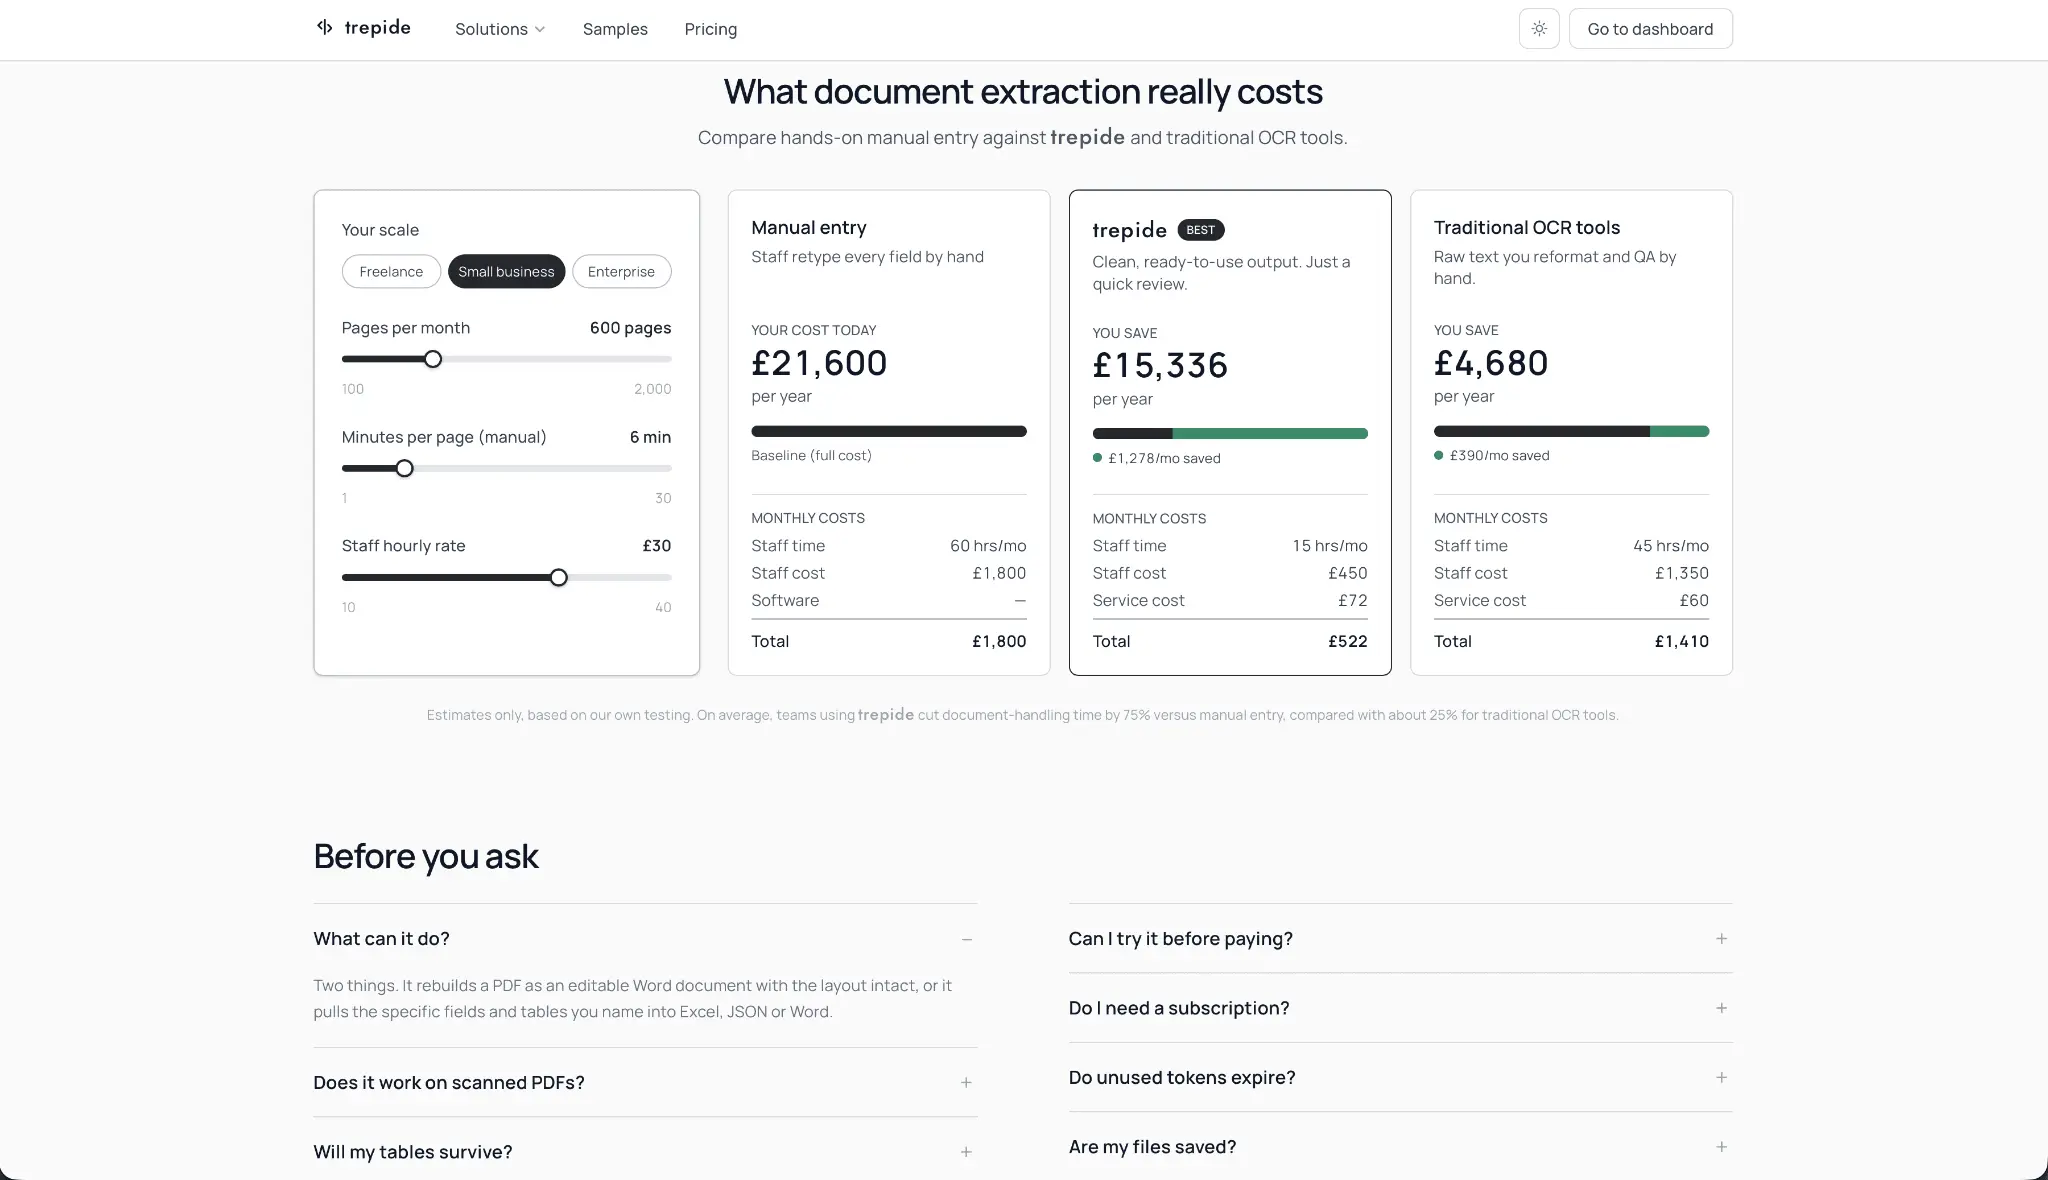Click the trepide logo icon
Viewport: 2048px width, 1180px height.
tap(324, 27)
